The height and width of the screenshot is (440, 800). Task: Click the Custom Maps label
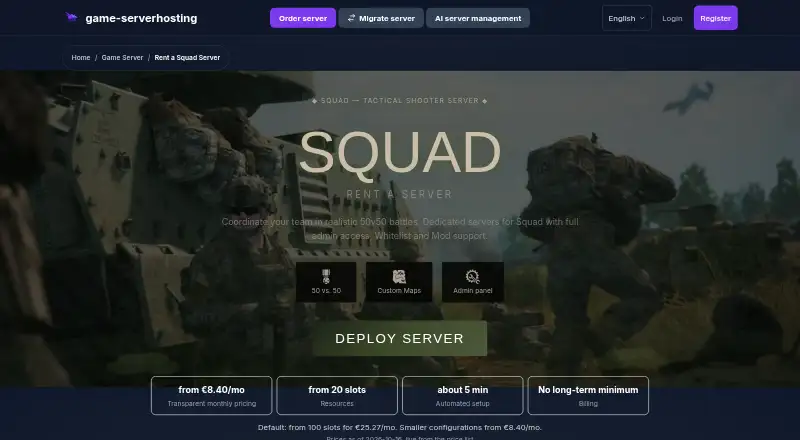click(399, 290)
